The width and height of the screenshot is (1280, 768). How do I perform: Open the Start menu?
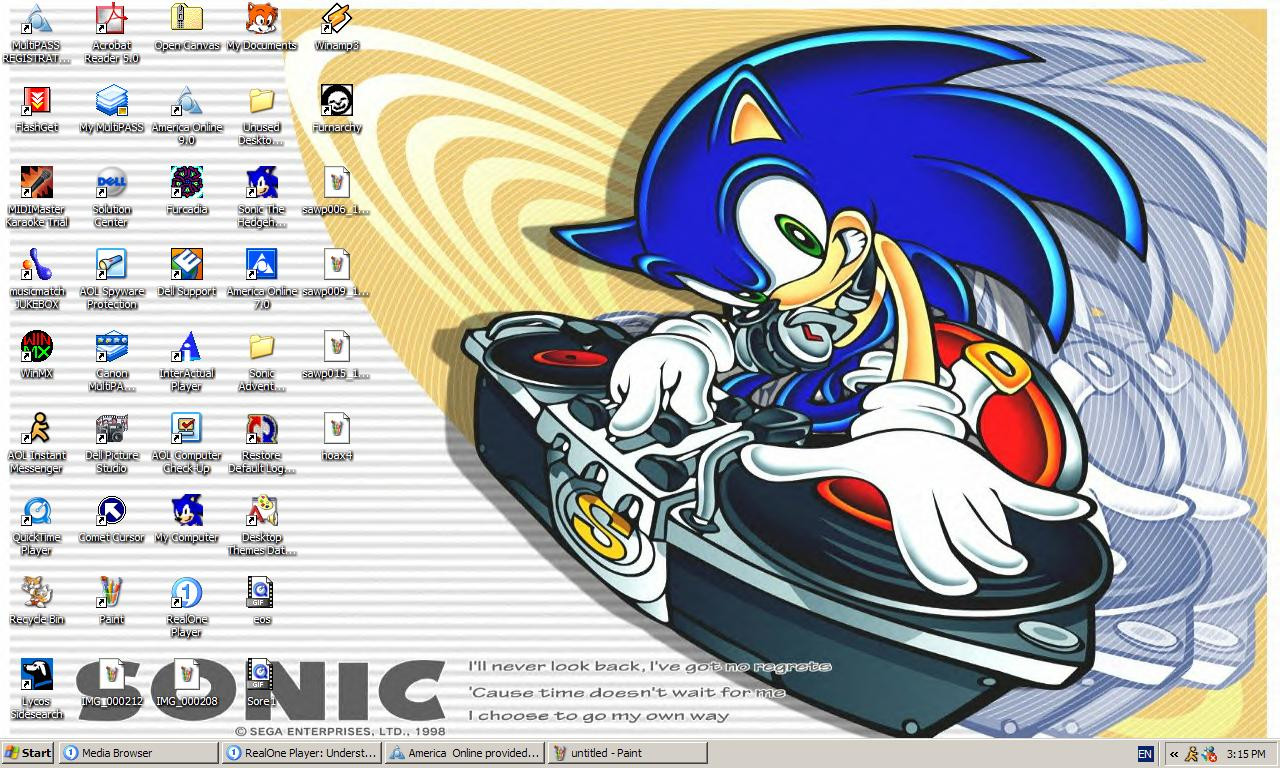tap(29, 753)
